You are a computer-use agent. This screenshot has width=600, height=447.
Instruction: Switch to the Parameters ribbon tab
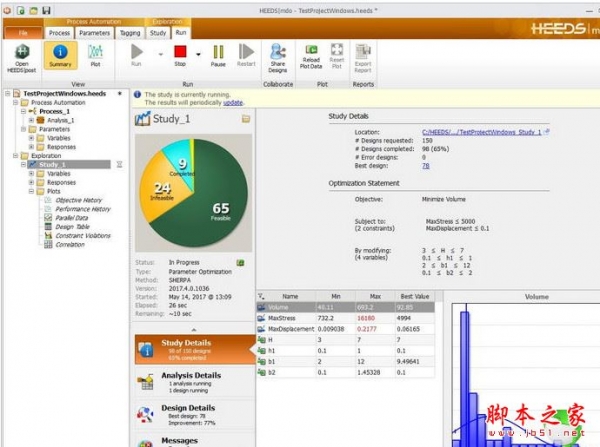[x=95, y=32]
